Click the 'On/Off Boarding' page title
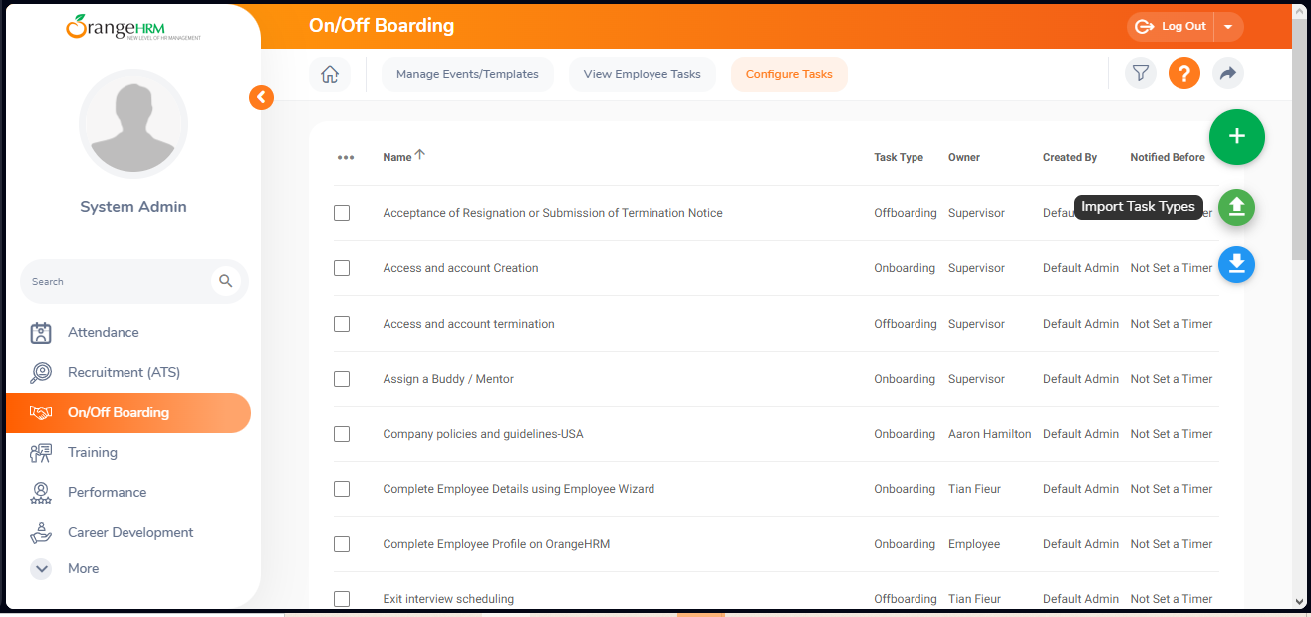The height and width of the screenshot is (617, 1311). point(382,26)
